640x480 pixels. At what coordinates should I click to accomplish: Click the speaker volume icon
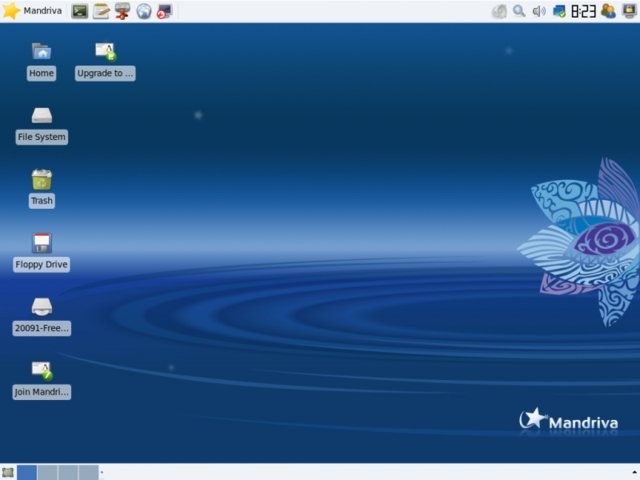point(539,11)
